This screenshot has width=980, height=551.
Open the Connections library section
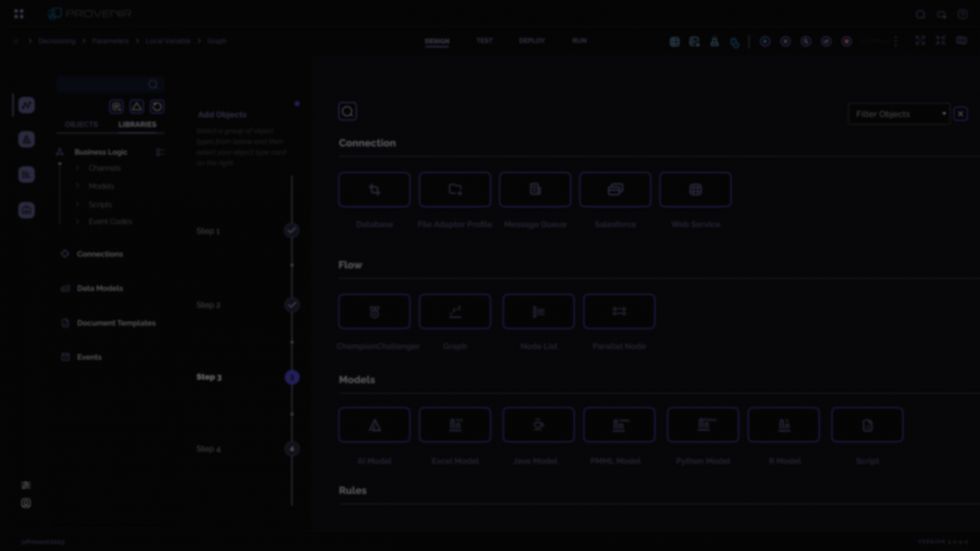(100, 254)
